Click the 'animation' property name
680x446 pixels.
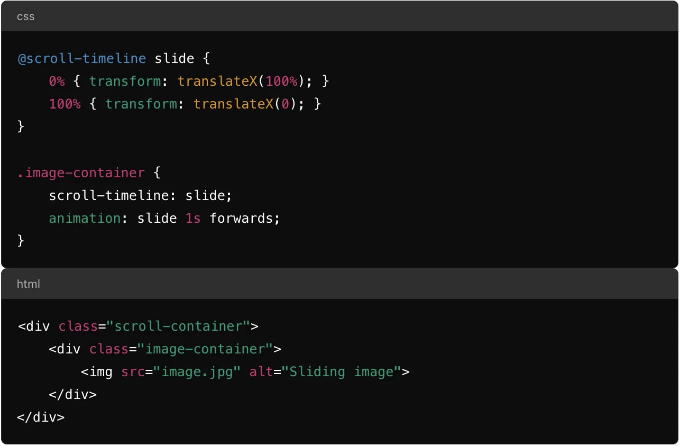click(x=85, y=218)
